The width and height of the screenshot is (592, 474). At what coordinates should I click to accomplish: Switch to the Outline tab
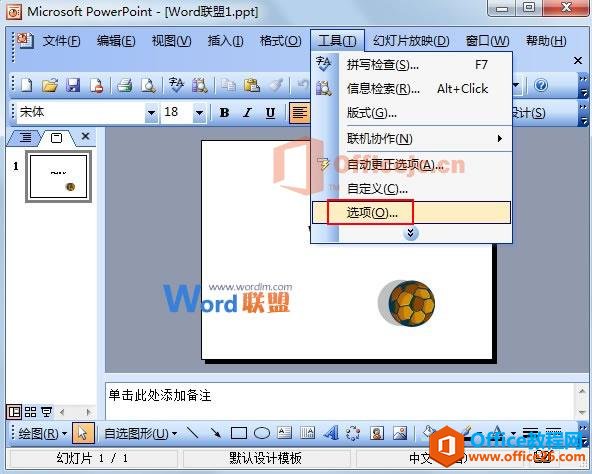click(25, 137)
